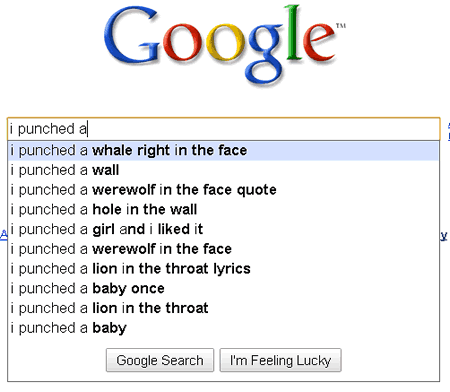Select suggestion "i punched a wall"
450x392 pixels.
[x=223, y=170]
